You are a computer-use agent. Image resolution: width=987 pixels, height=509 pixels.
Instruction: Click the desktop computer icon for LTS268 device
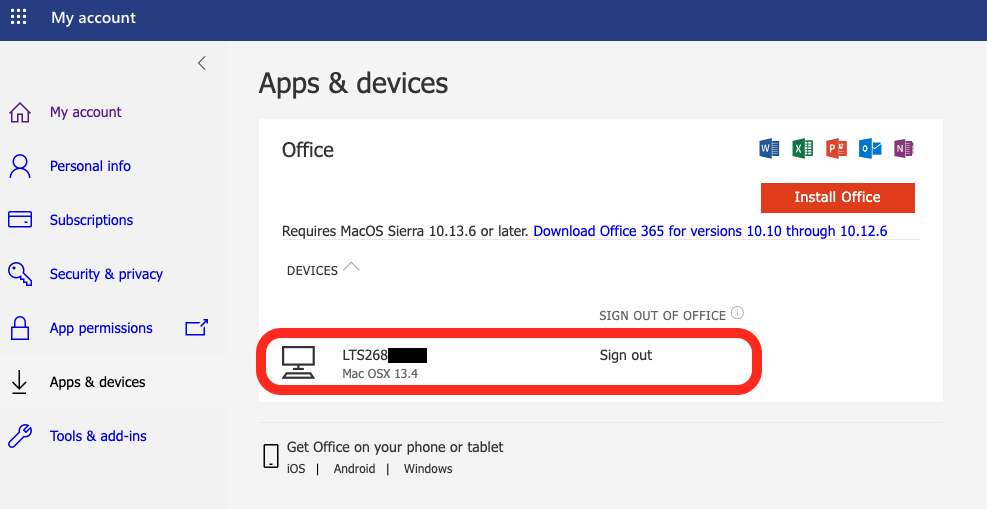point(298,362)
